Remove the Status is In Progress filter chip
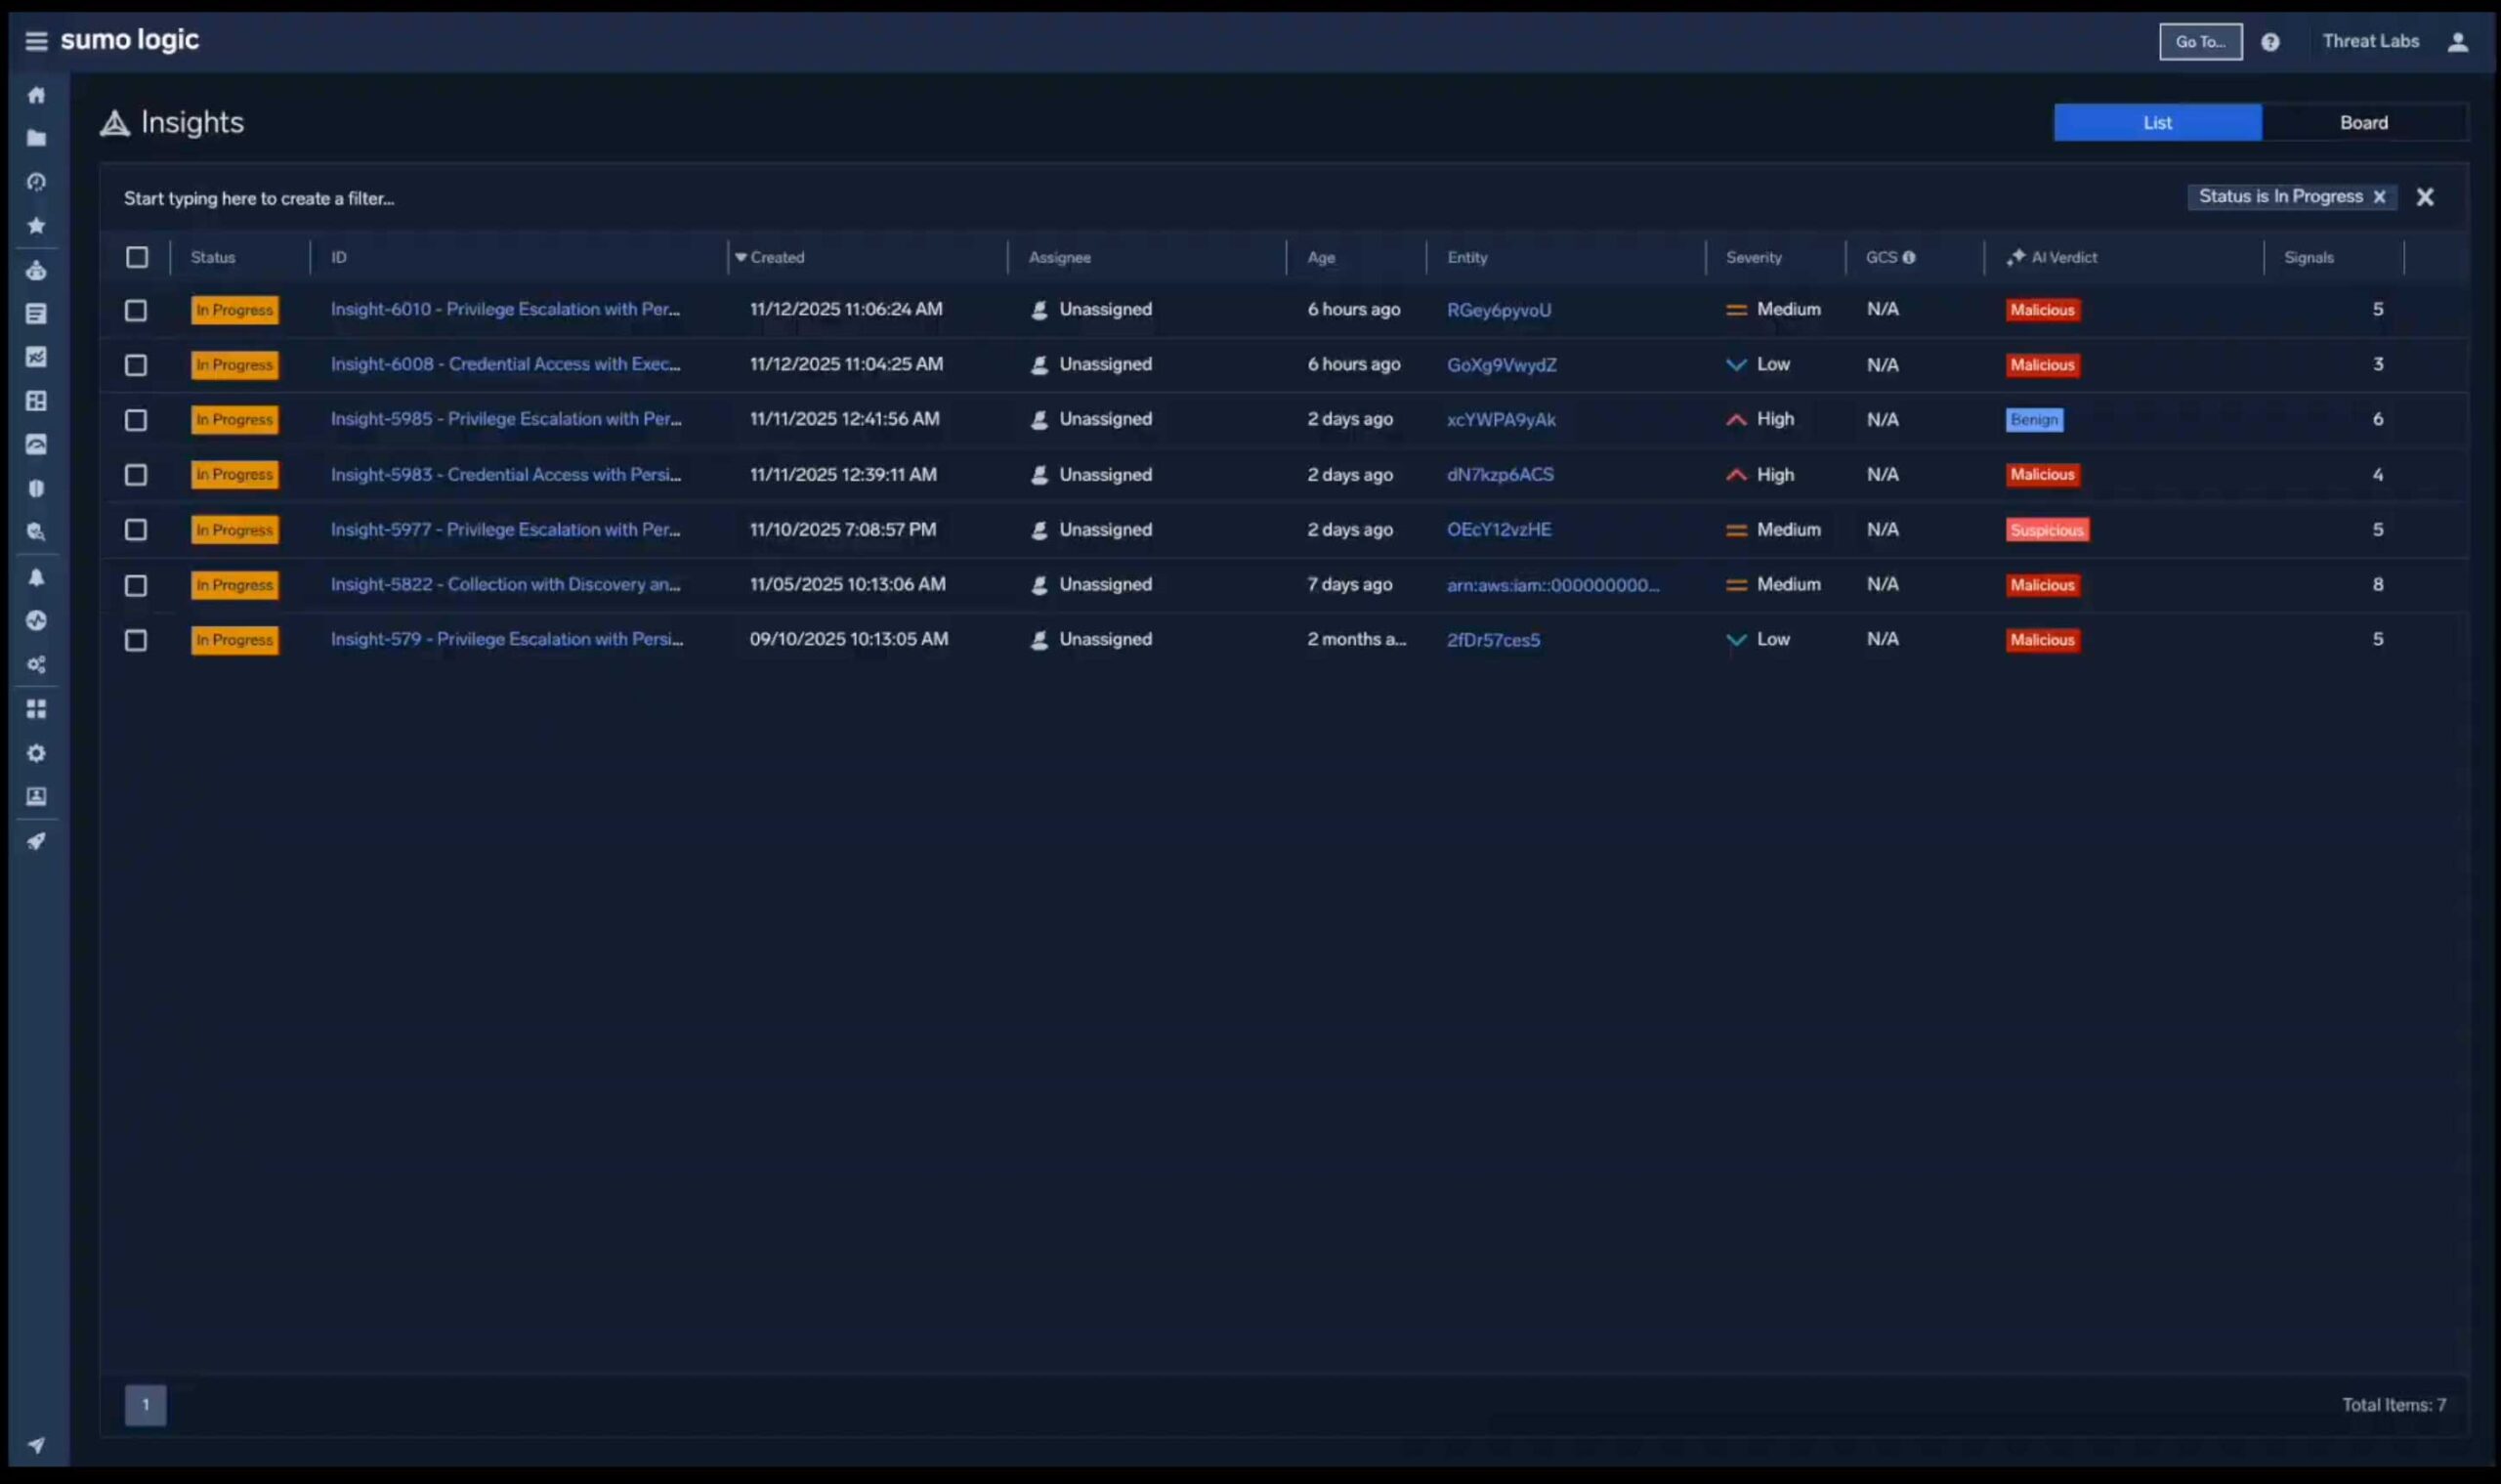Viewport: 2501px width, 1484px height. pos(2378,197)
